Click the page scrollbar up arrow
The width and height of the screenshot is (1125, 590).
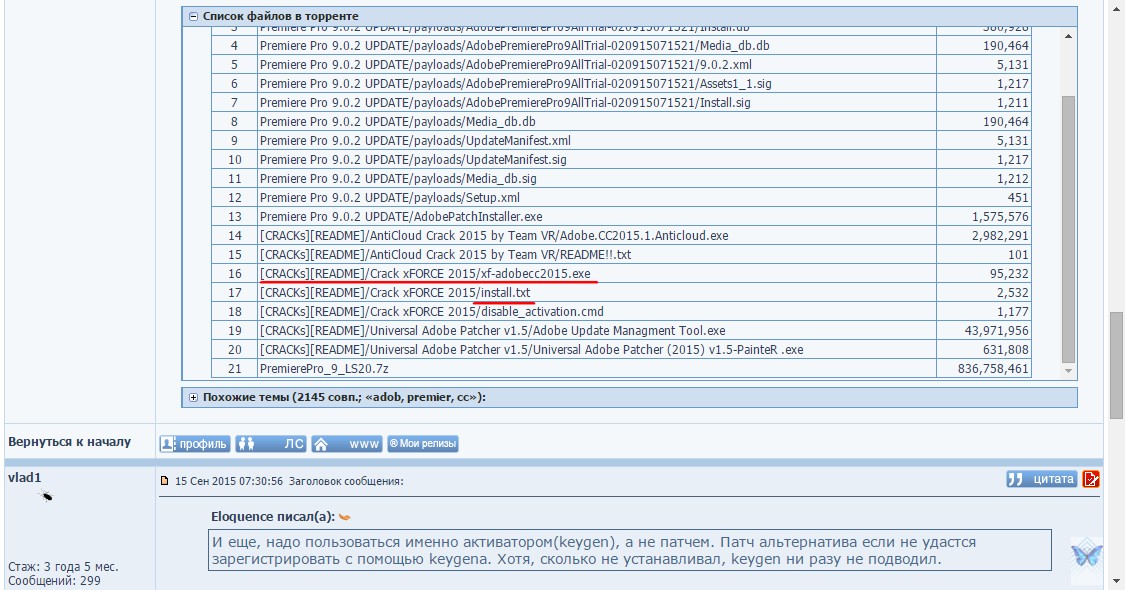[1116, 8]
